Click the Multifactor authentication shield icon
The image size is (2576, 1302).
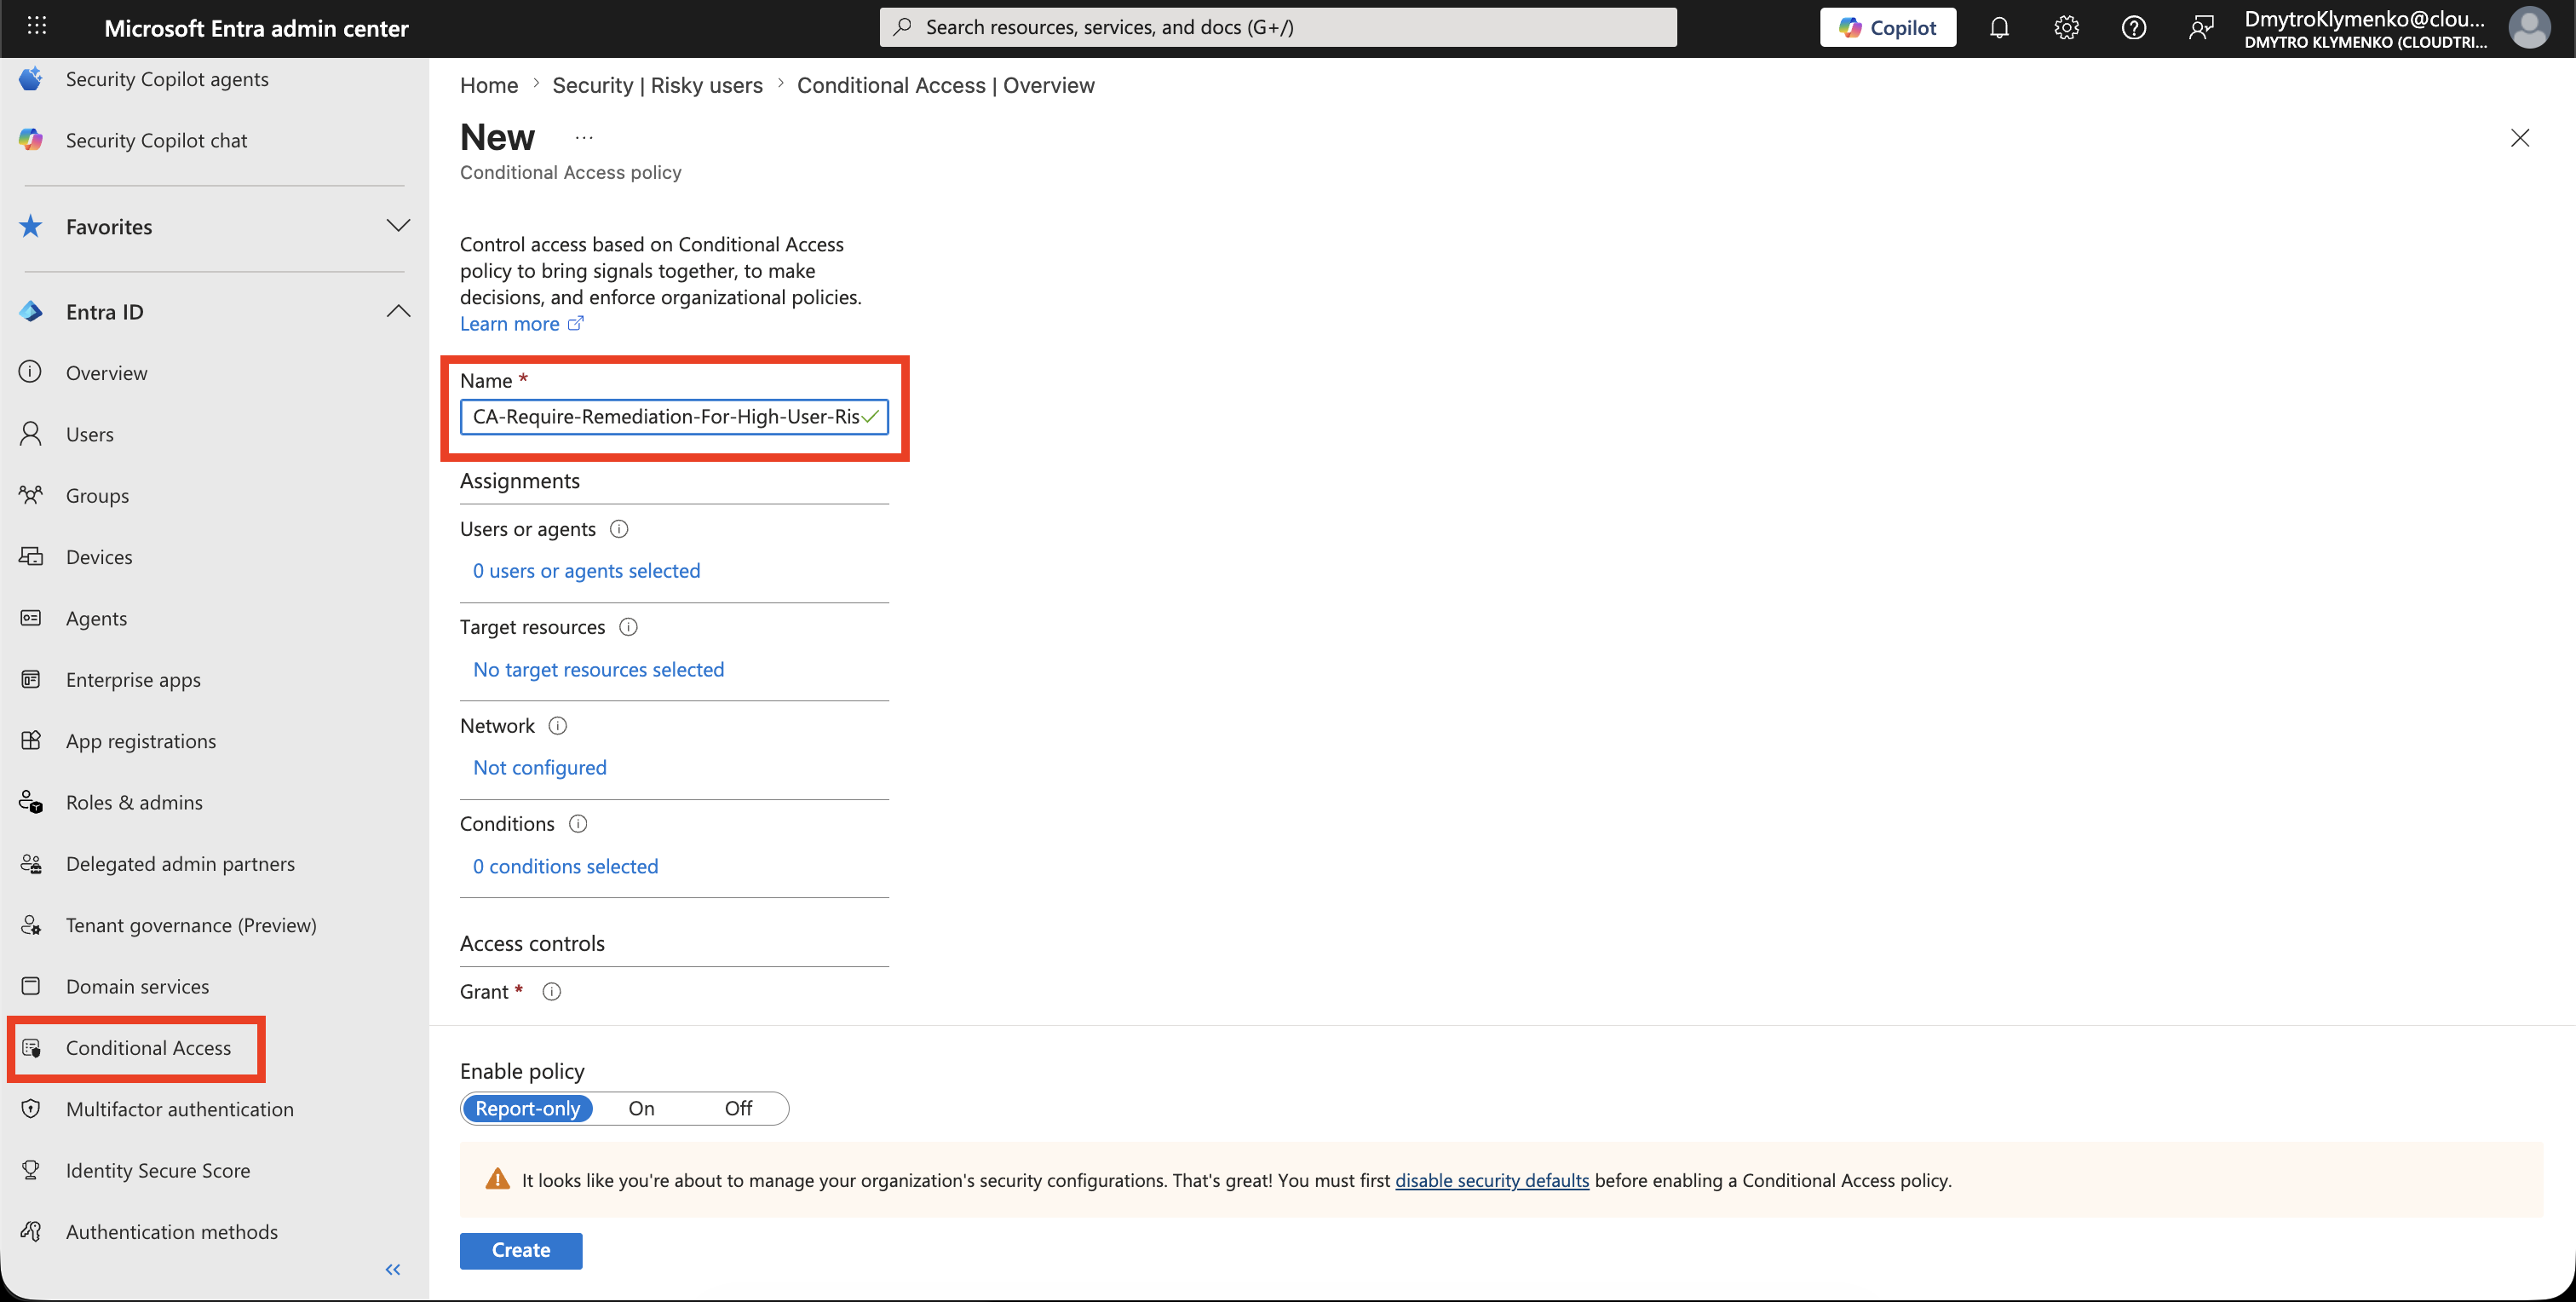[31, 1109]
